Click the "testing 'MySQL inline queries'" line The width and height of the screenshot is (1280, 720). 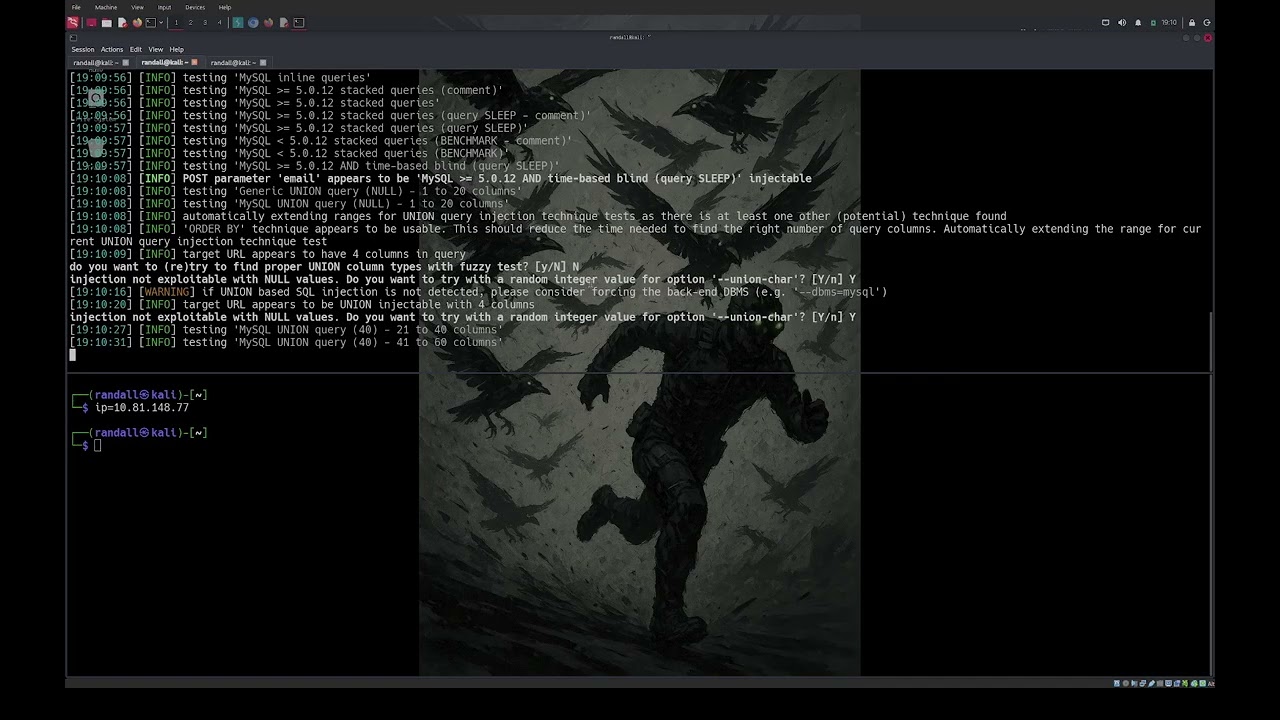click(220, 78)
